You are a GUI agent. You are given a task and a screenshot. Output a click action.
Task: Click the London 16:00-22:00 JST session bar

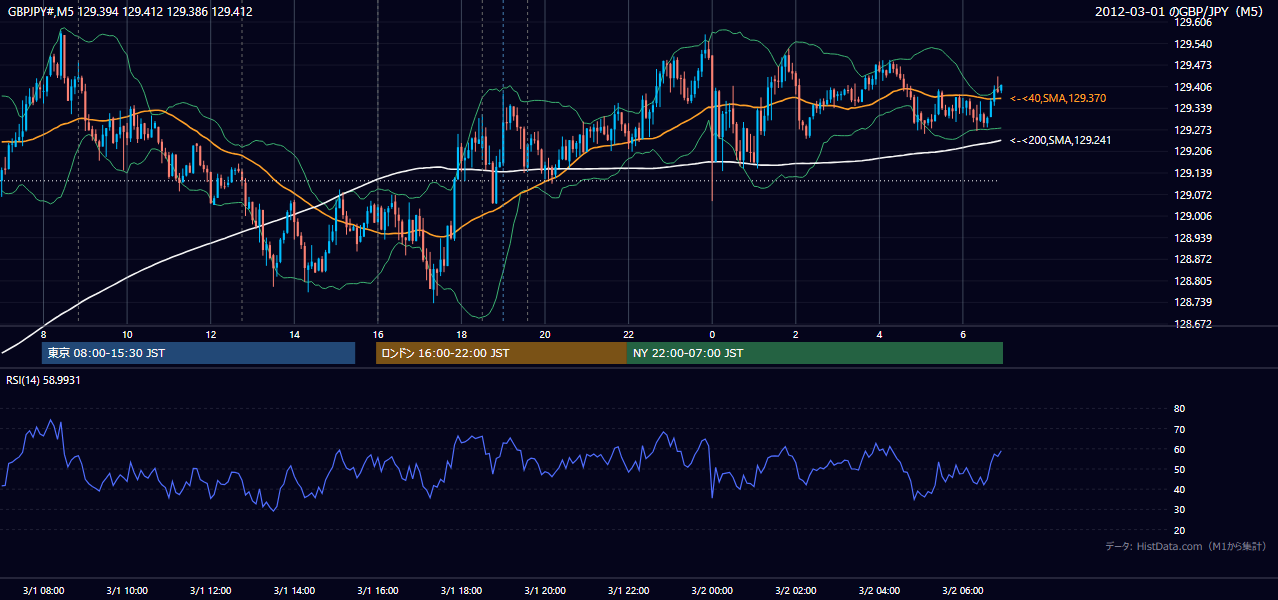(501, 353)
